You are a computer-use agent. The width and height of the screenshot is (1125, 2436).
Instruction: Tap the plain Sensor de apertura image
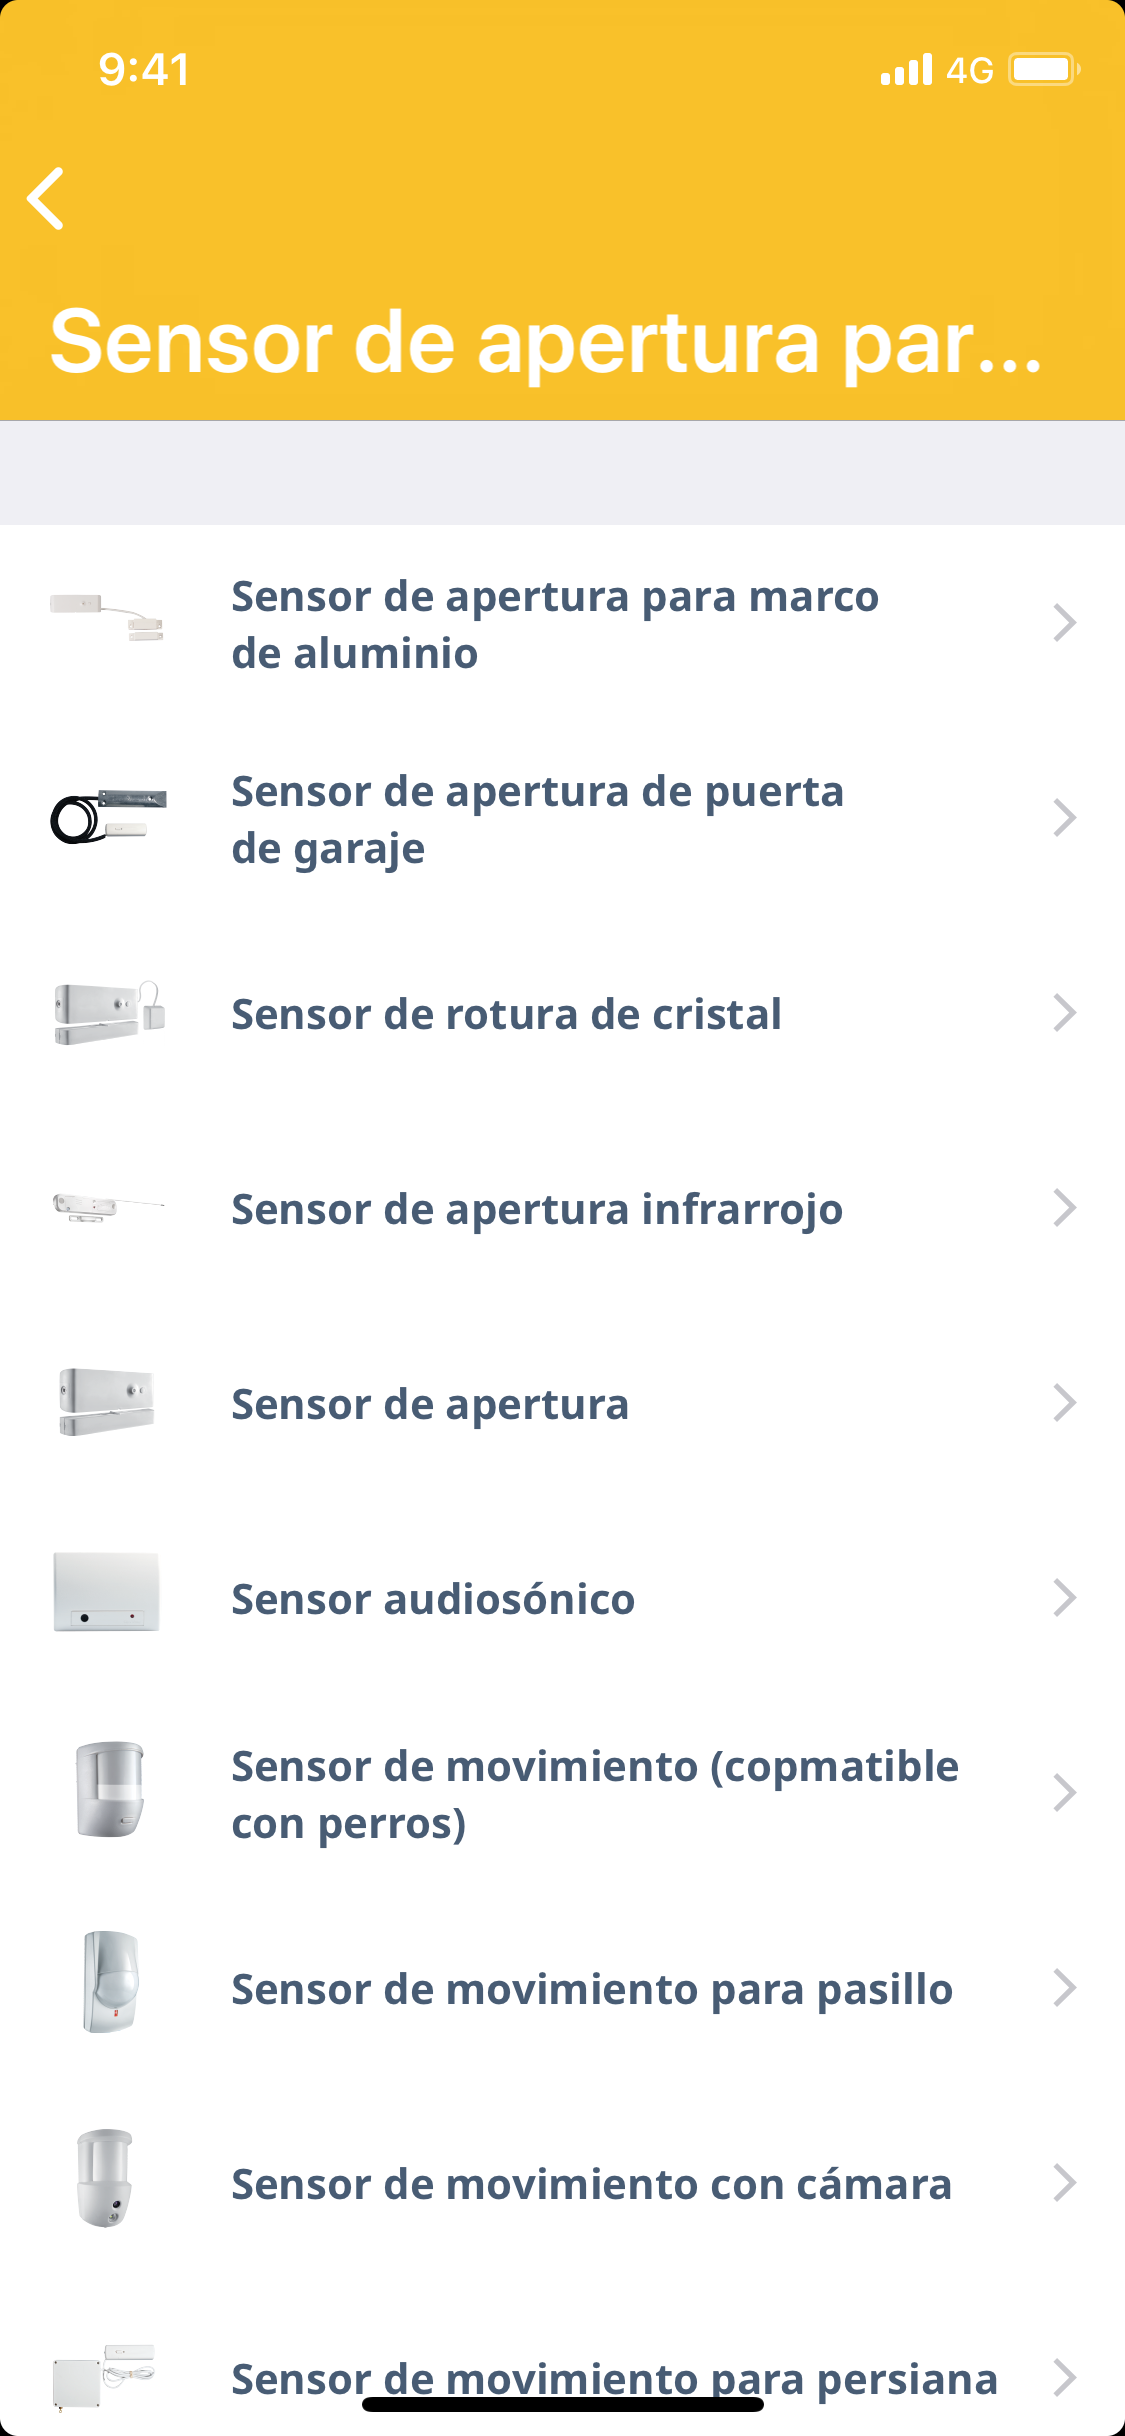point(107,1402)
